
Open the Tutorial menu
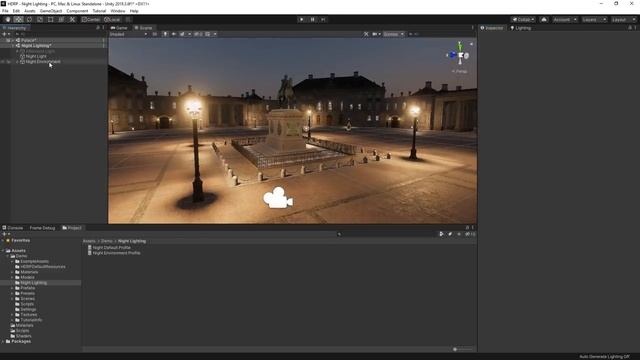click(99, 11)
